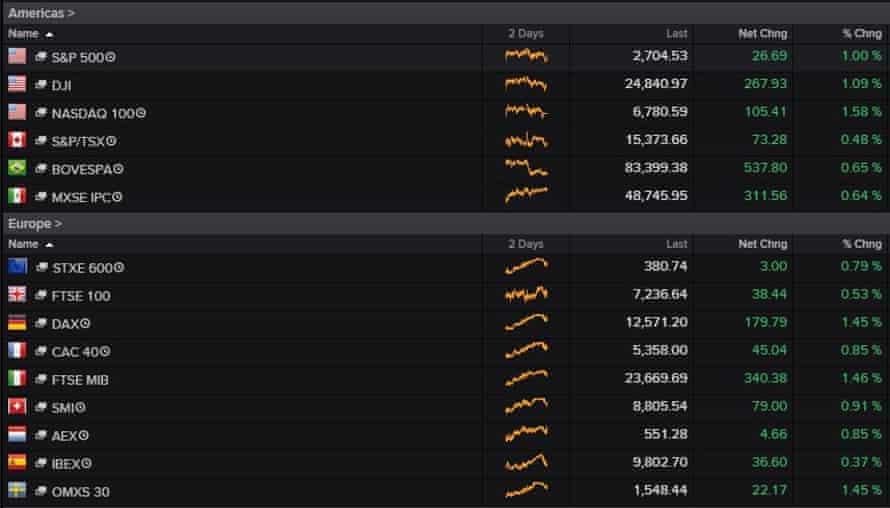The image size is (890, 508).
Task: Click the US flag beside S&P 500
Action: (17, 56)
